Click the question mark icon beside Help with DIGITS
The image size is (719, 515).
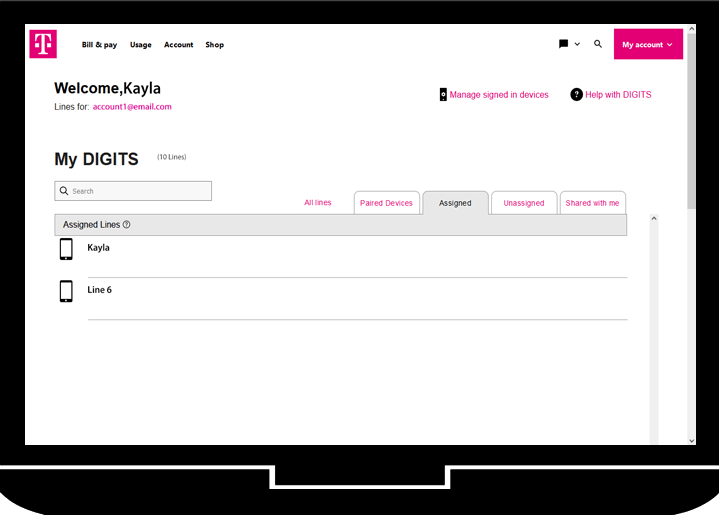pyautogui.click(x=576, y=94)
